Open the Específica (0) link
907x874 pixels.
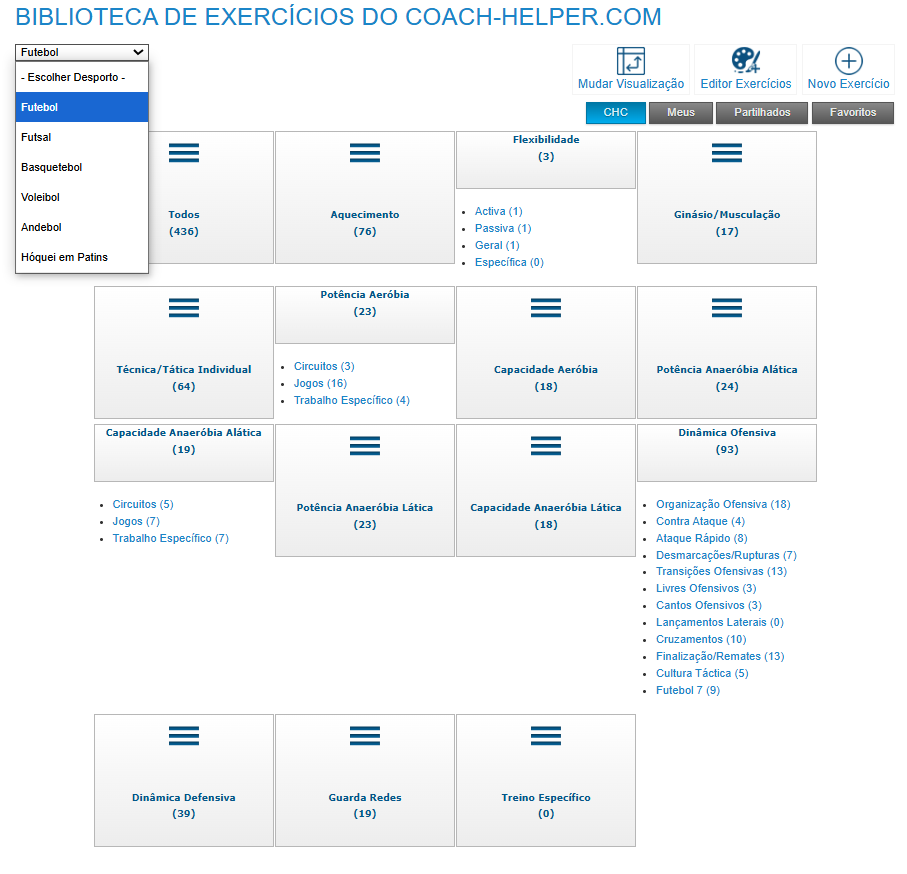tap(509, 263)
